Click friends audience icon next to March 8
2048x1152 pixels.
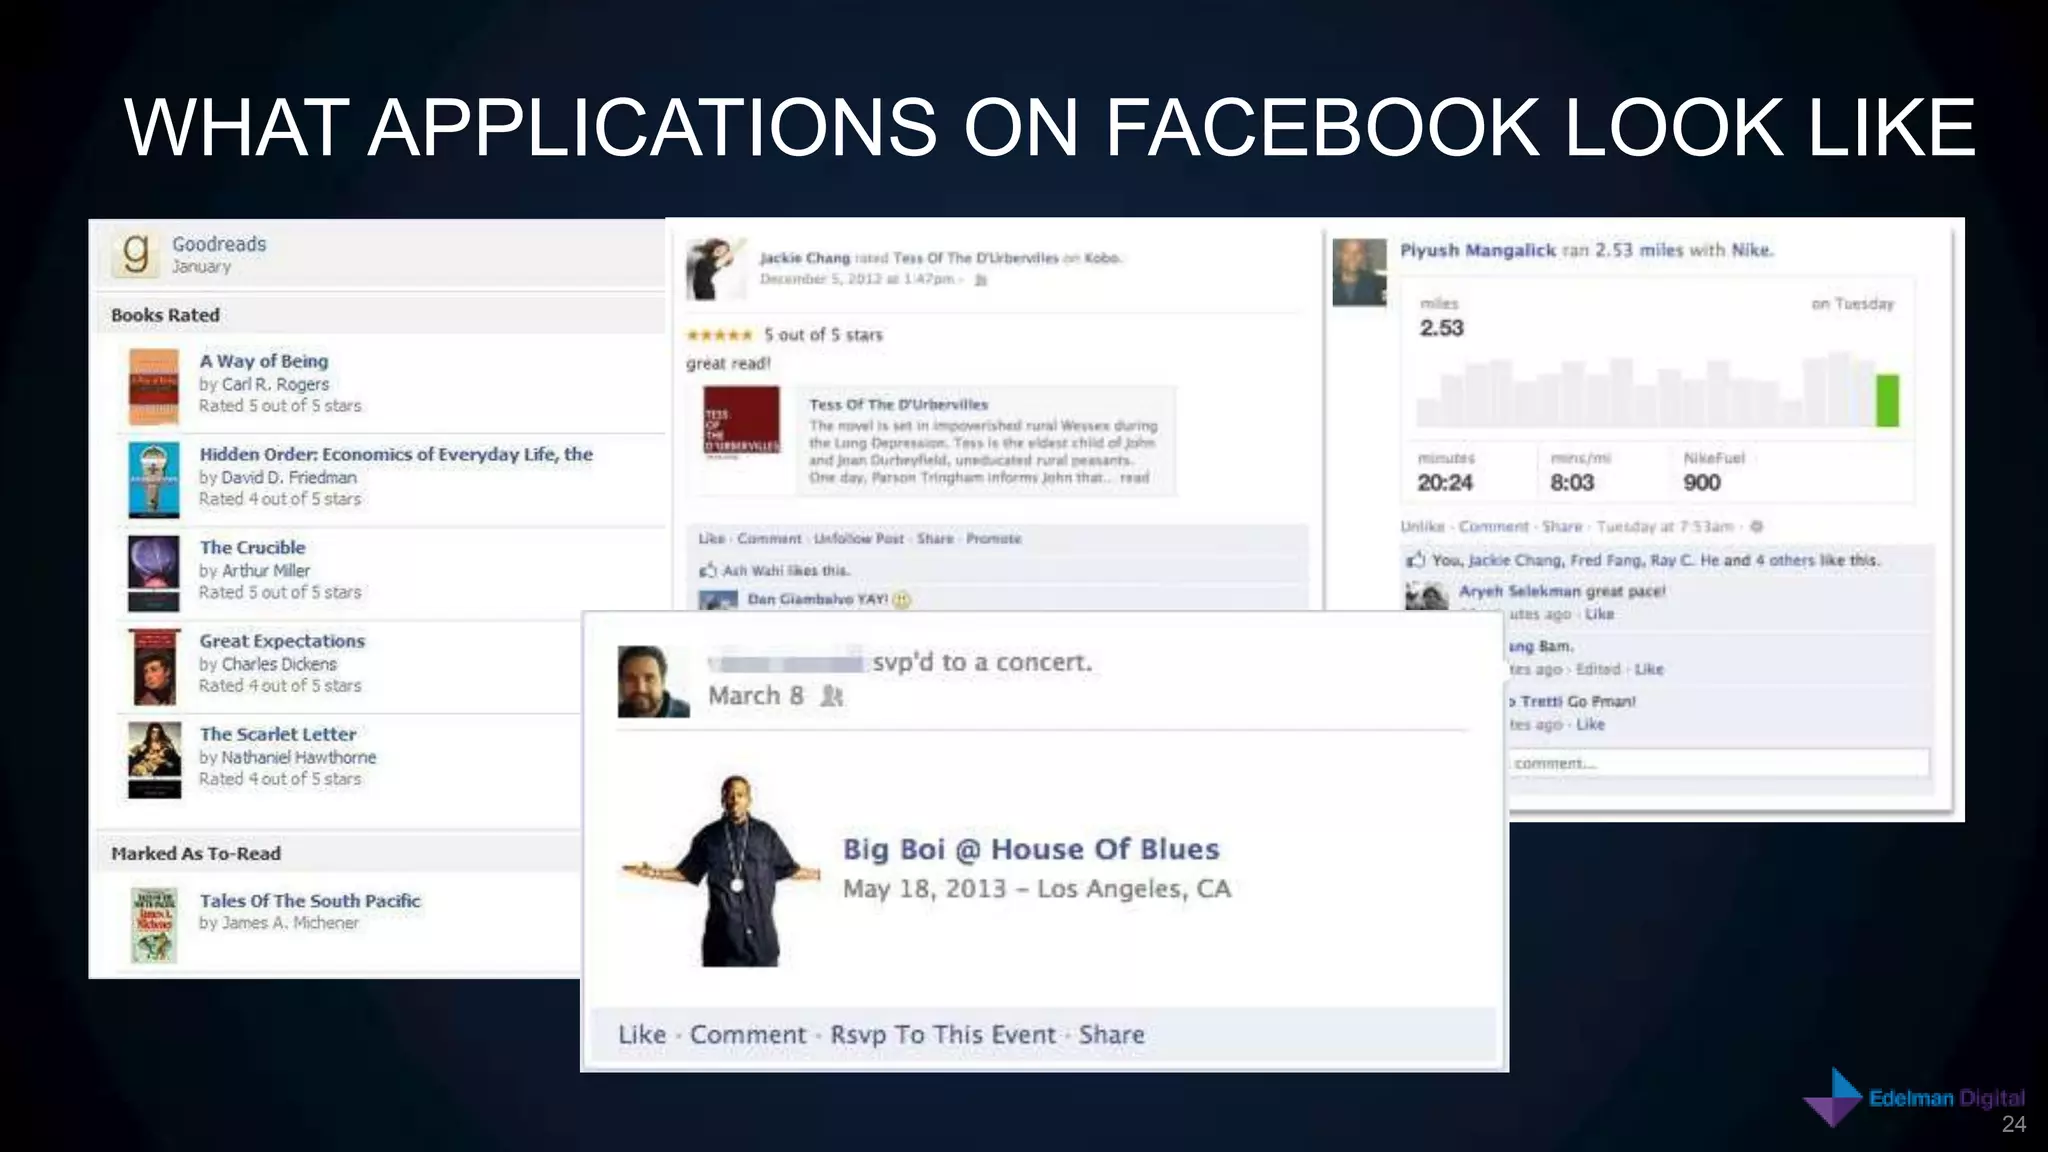831,696
